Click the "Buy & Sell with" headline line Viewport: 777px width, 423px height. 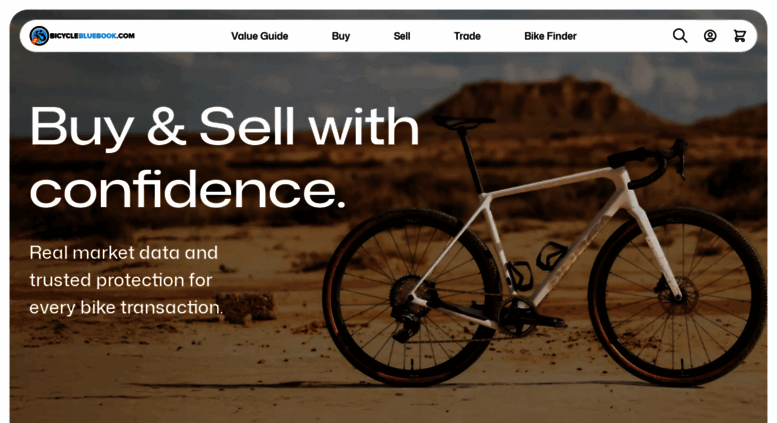click(224, 127)
